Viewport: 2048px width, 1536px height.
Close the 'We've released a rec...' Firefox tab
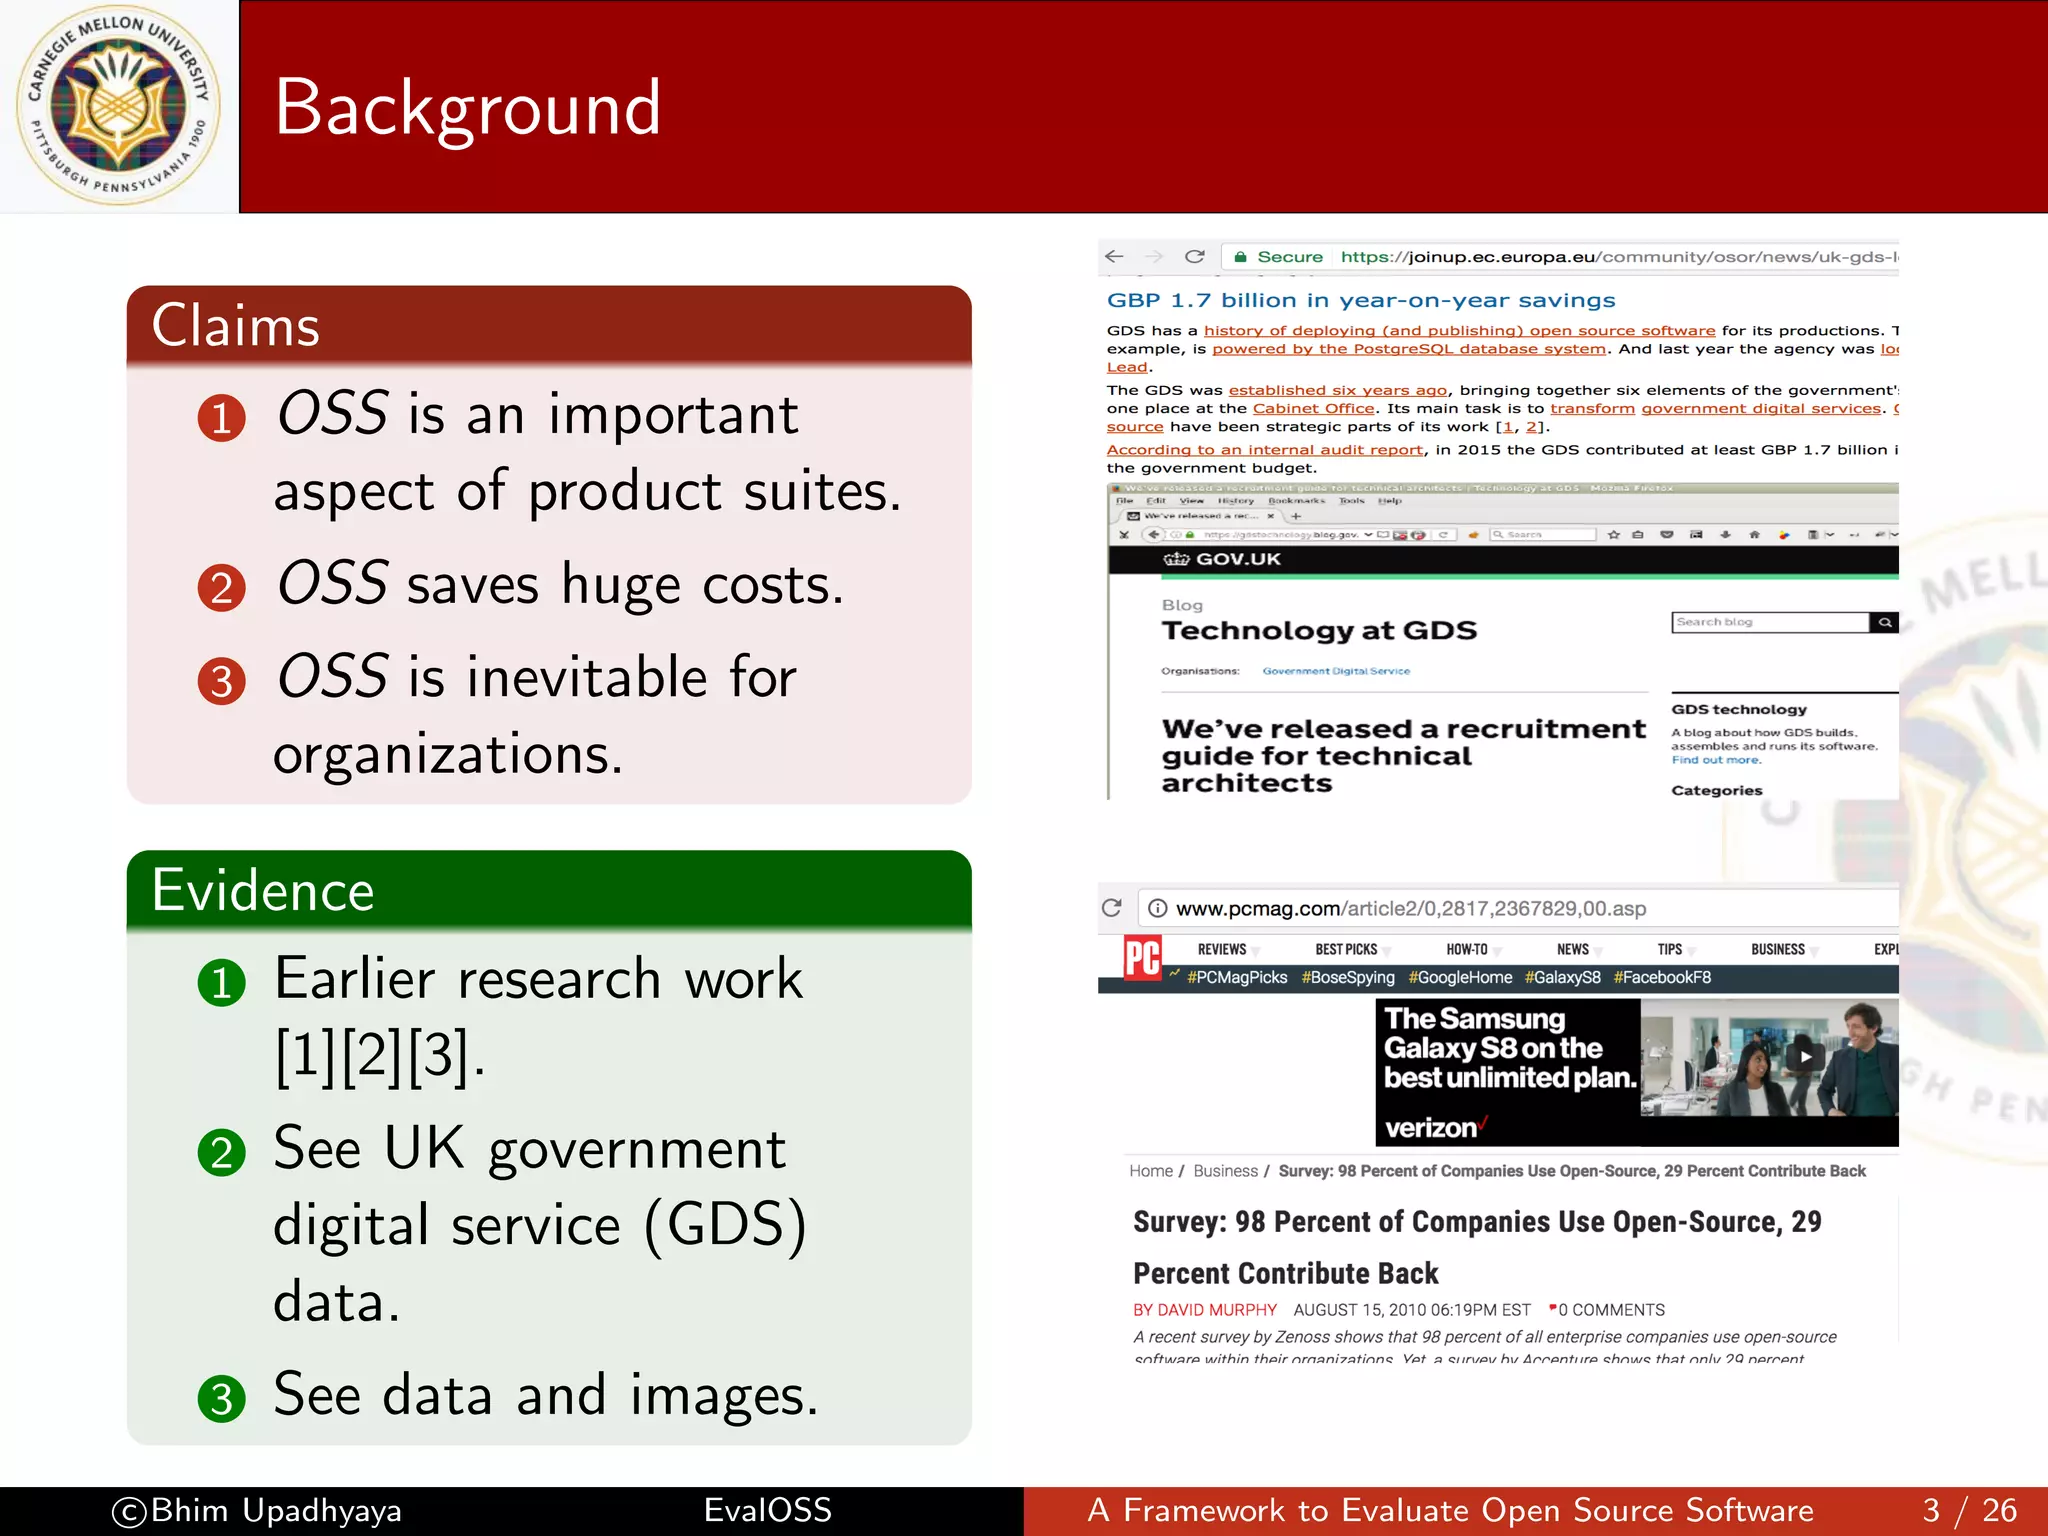[x=1271, y=516]
